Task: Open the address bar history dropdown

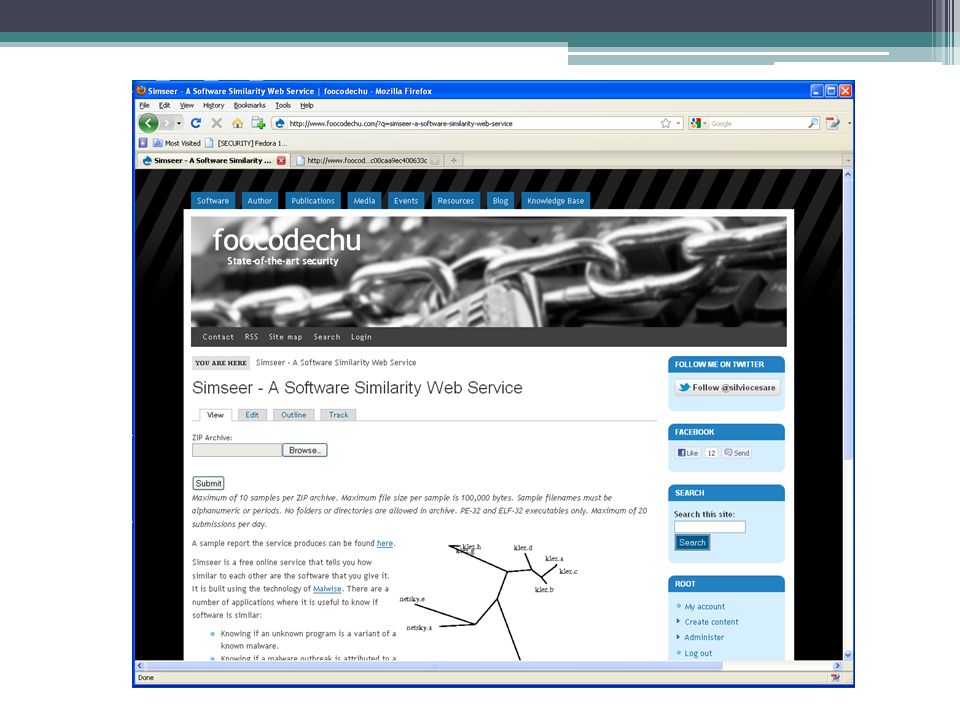Action: (x=678, y=123)
